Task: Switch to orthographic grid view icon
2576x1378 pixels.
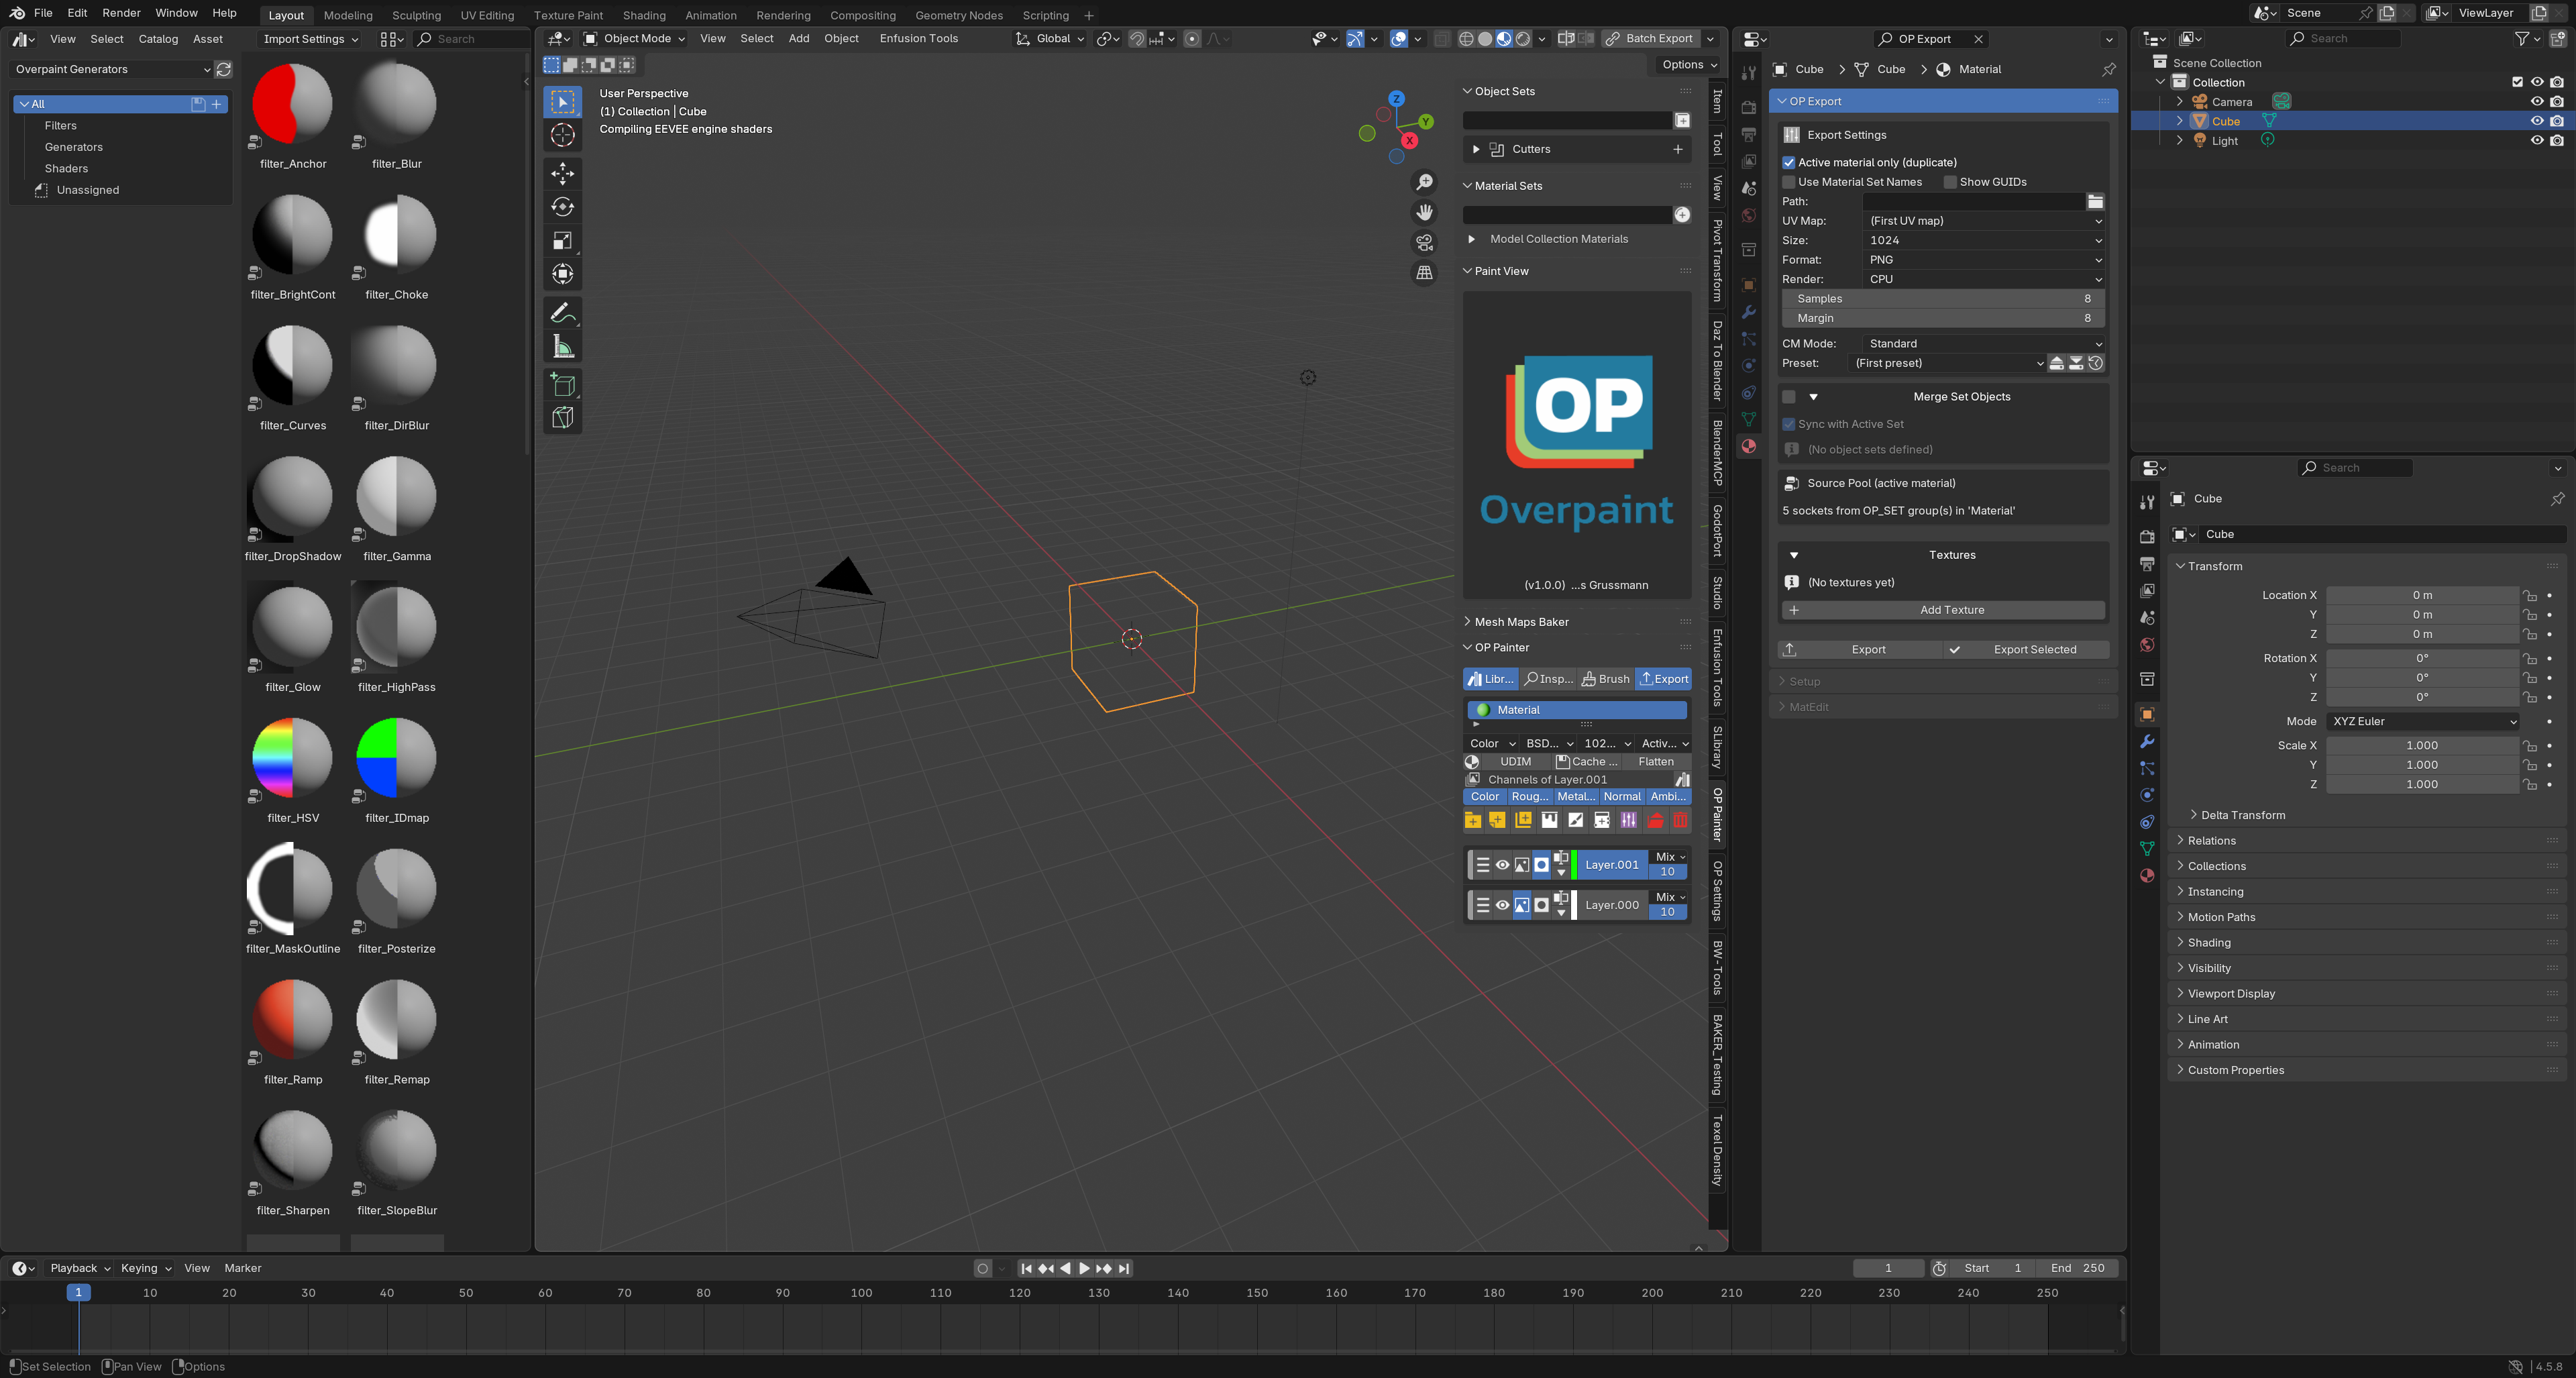Action: [1424, 272]
